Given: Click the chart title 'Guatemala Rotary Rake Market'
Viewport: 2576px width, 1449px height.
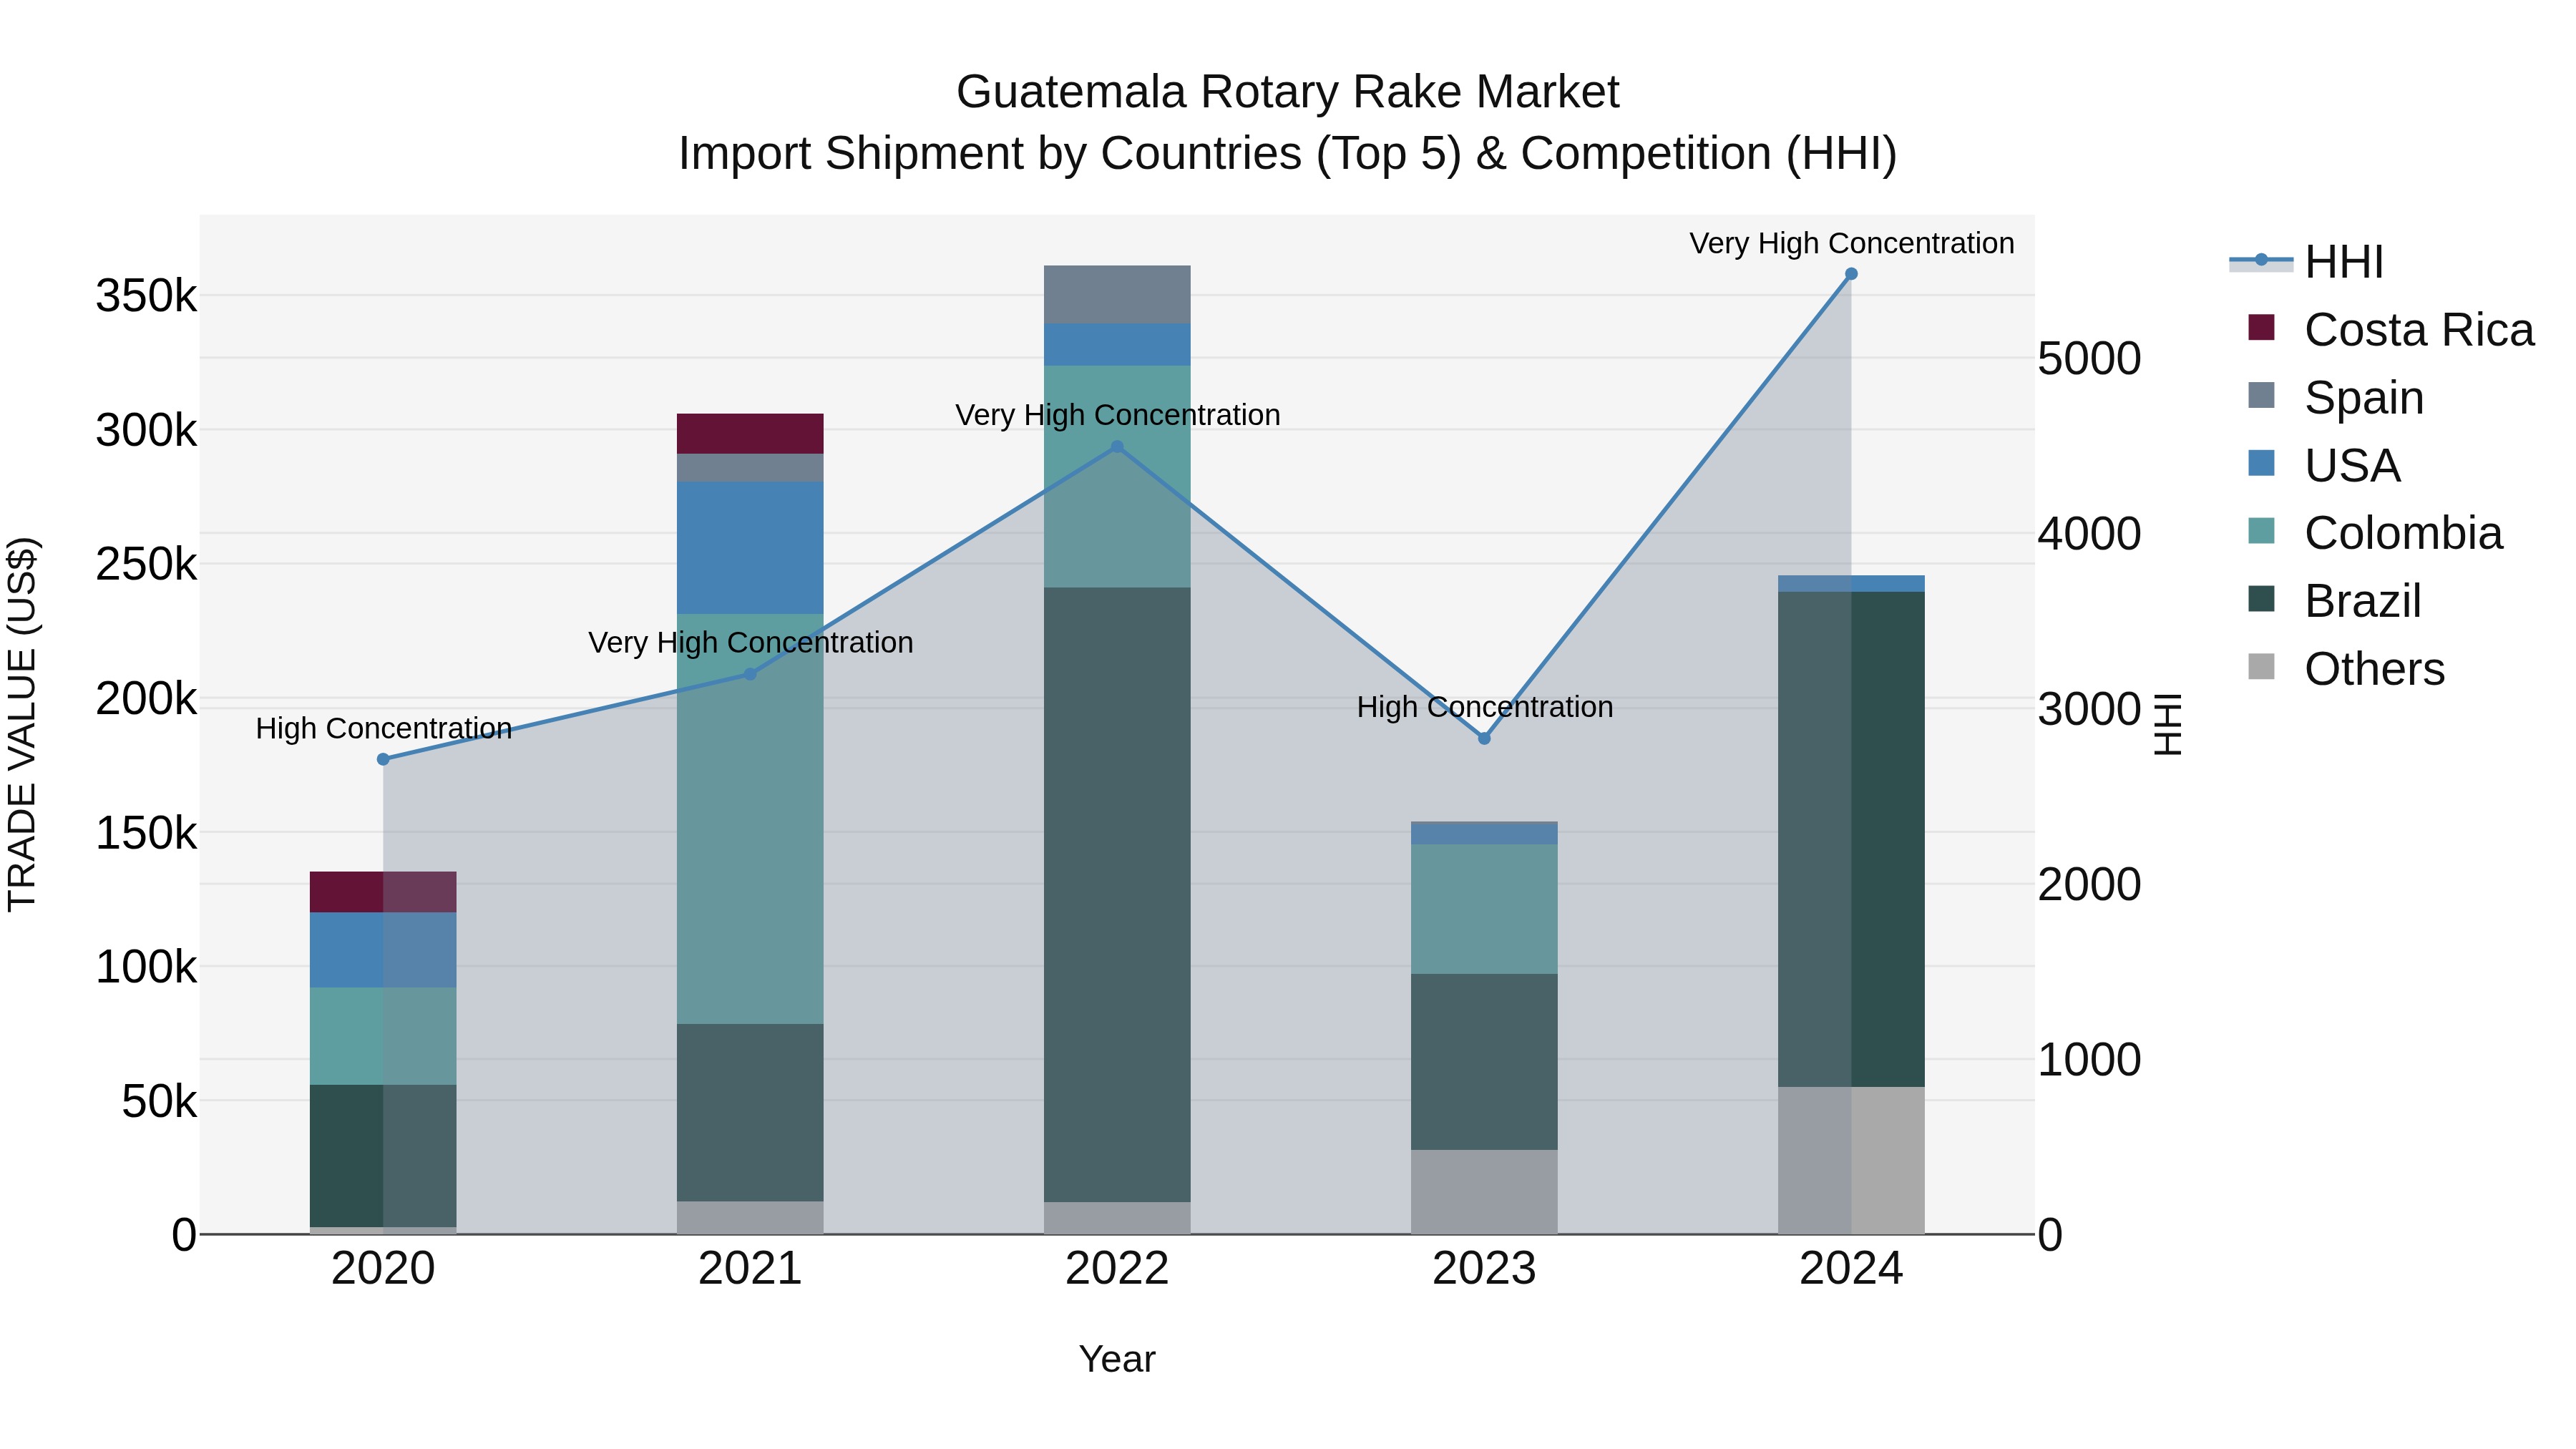Looking at the screenshot, I should (x=1288, y=92).
